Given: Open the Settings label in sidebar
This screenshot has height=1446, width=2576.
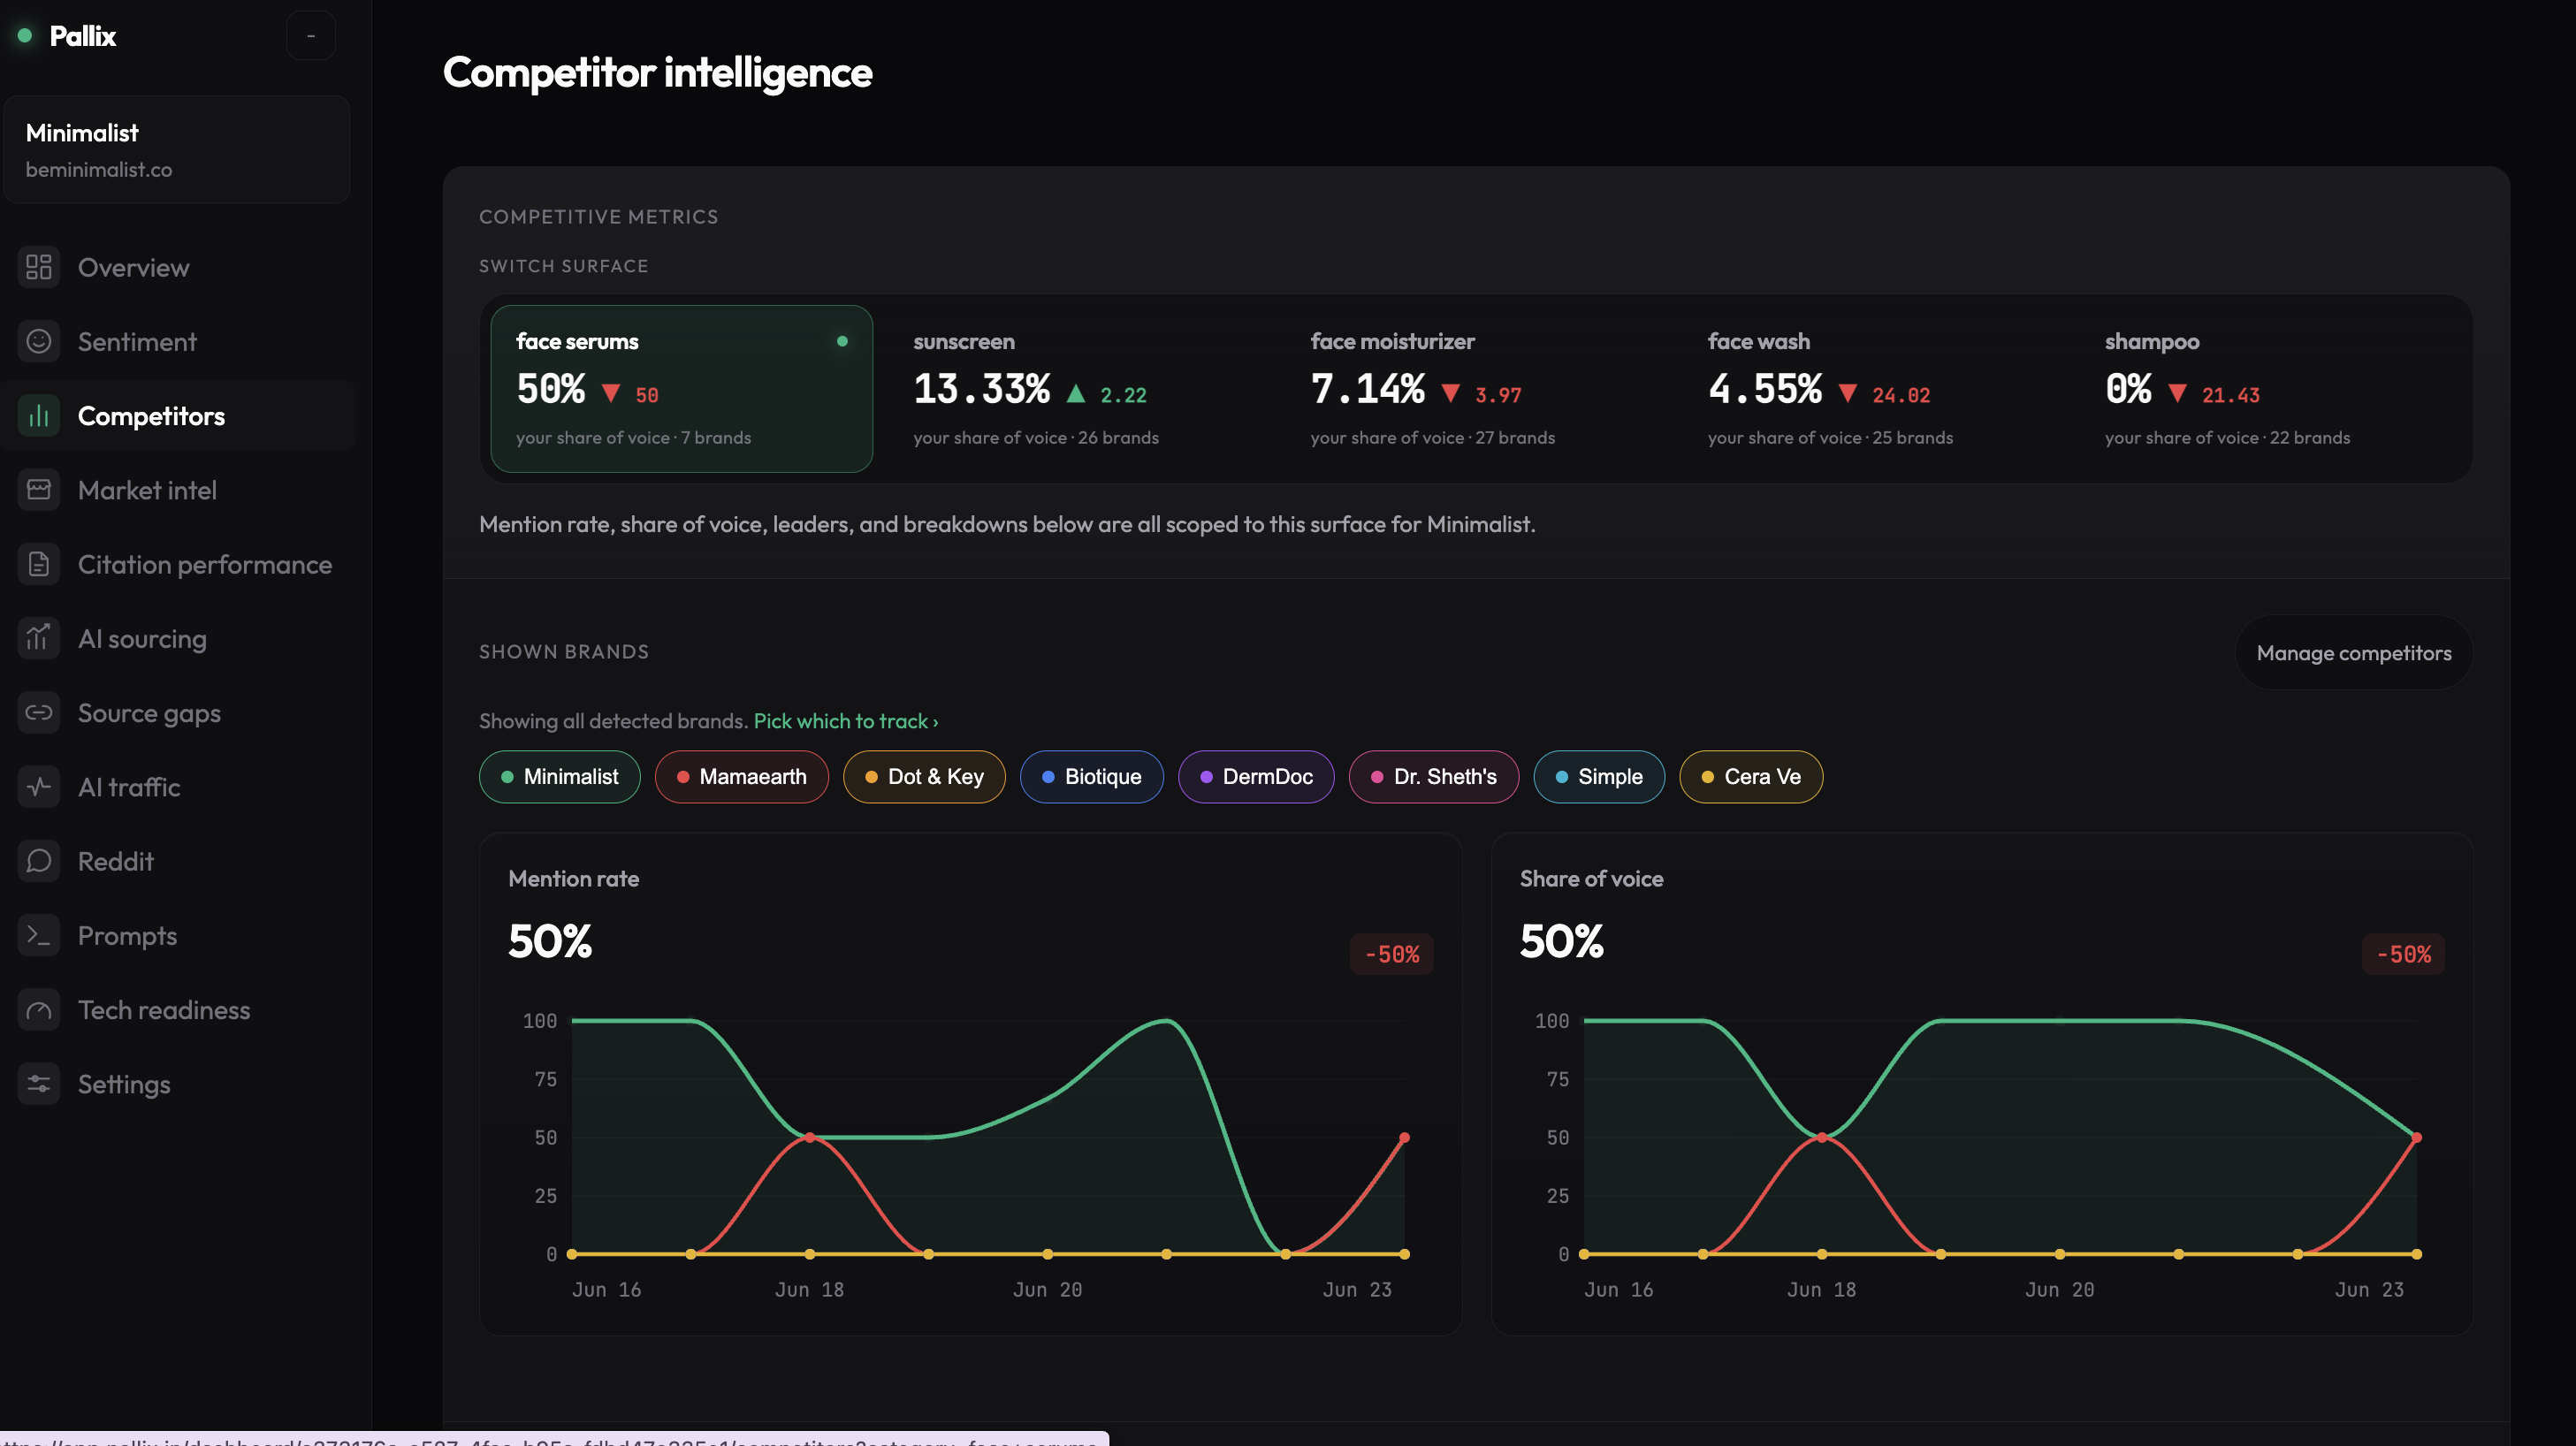Looking at the screenshot, I should point(124,1084).
